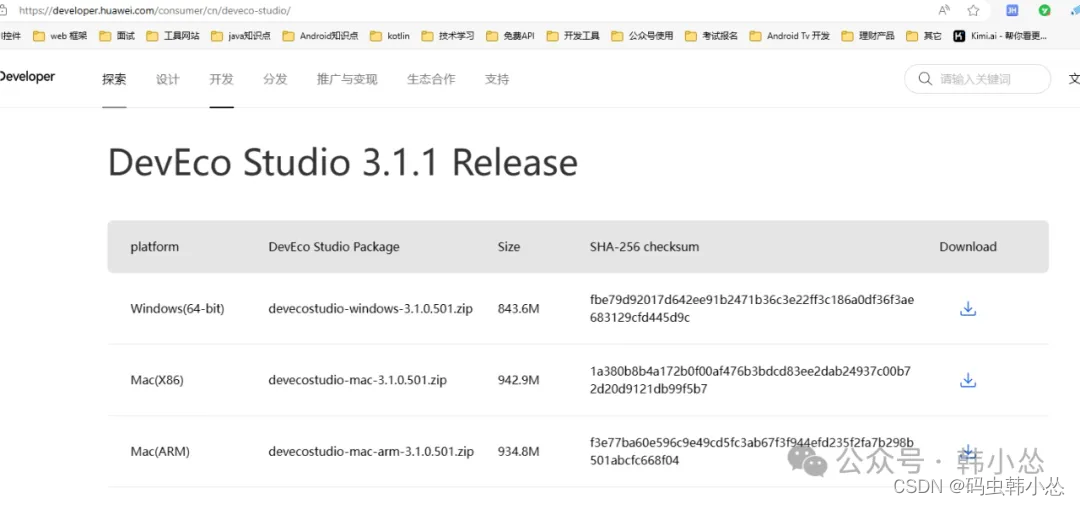This screenshot has height=505, width=1080.
Task: Select the 推广与变现 navigation tab
Action: point(347,79)
